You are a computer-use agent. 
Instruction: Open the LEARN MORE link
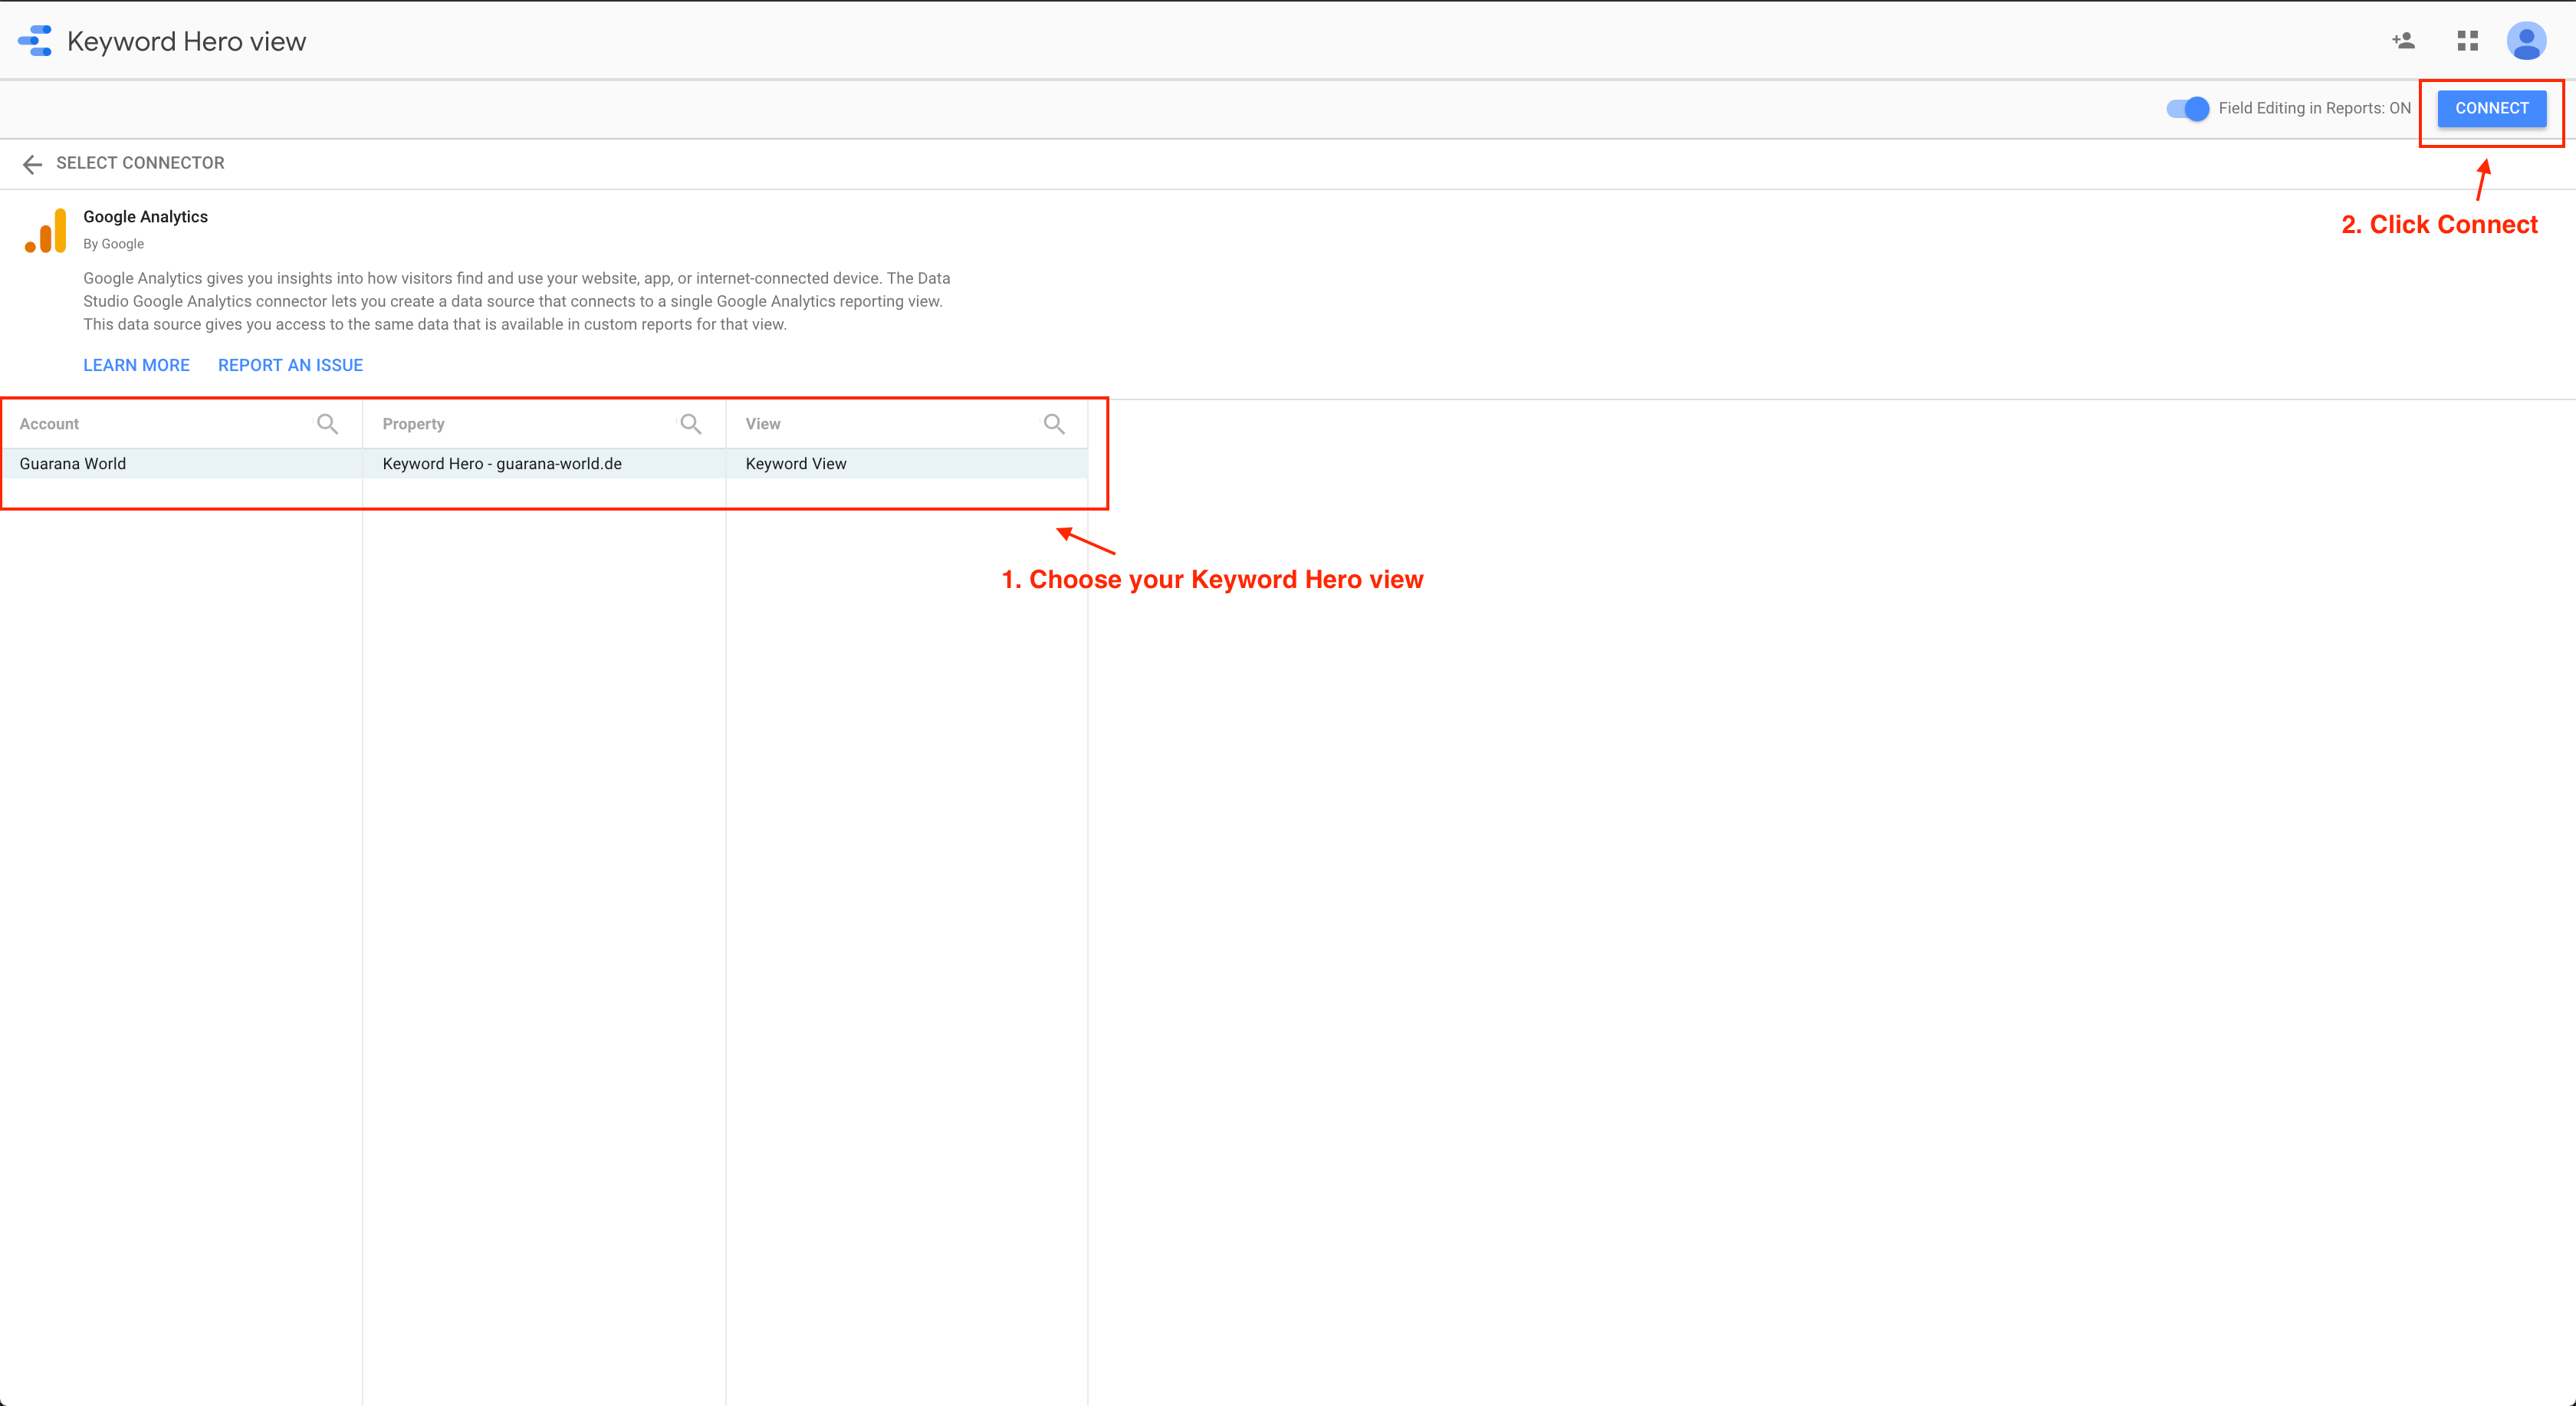tap(136, 365)
